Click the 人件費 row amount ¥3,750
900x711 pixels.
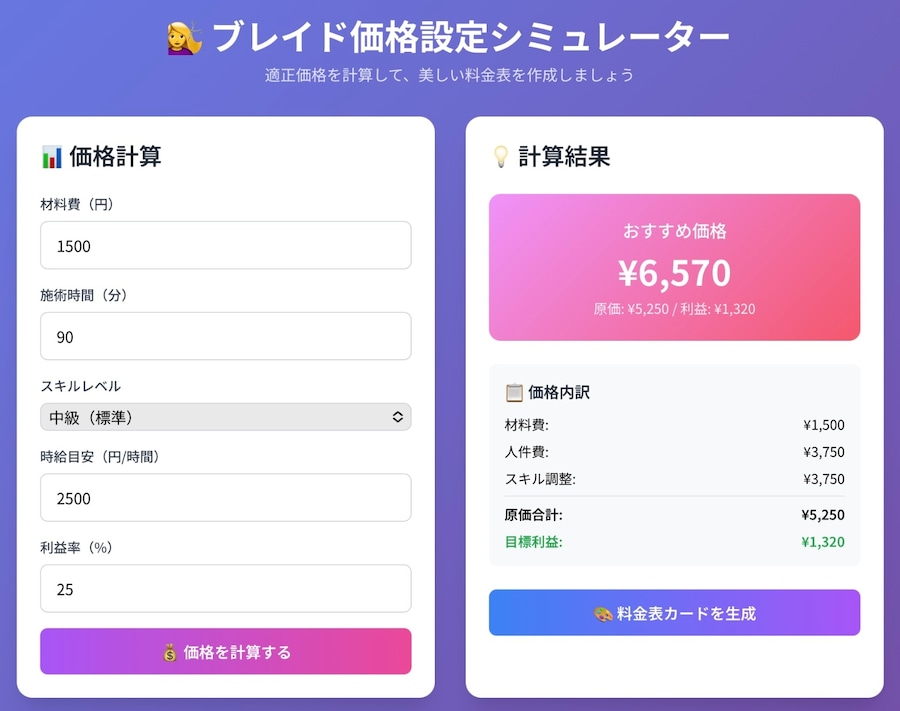pos(824,452)
